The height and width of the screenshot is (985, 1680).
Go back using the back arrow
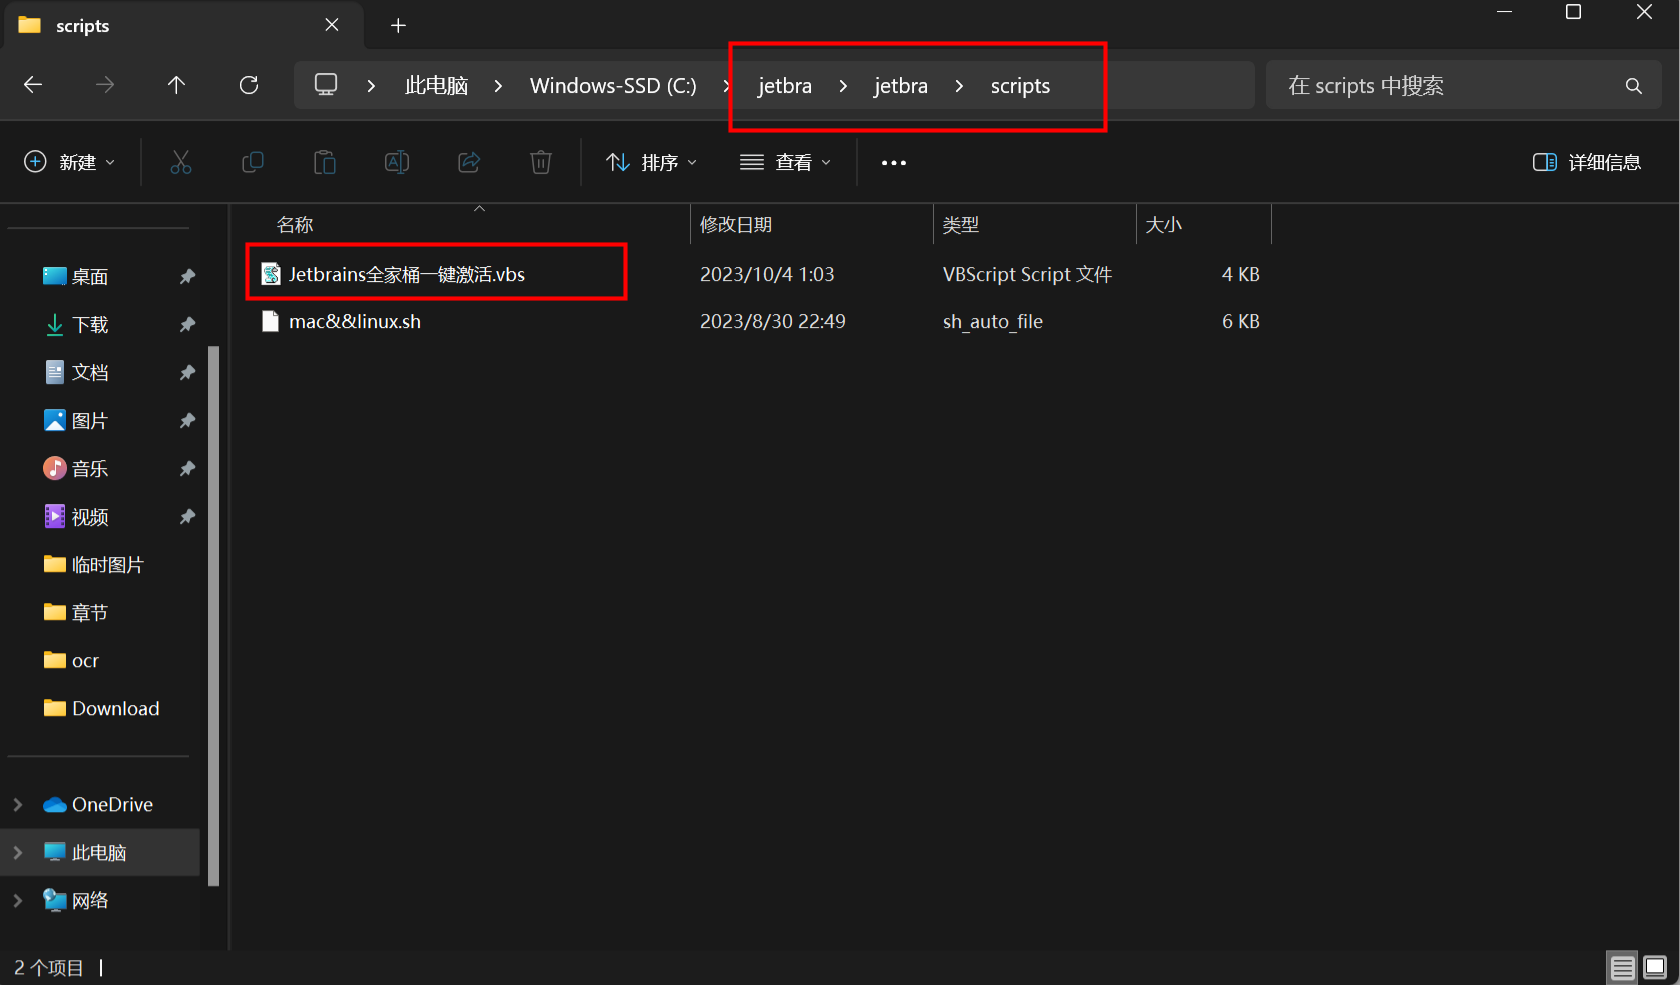pos(33,85)
